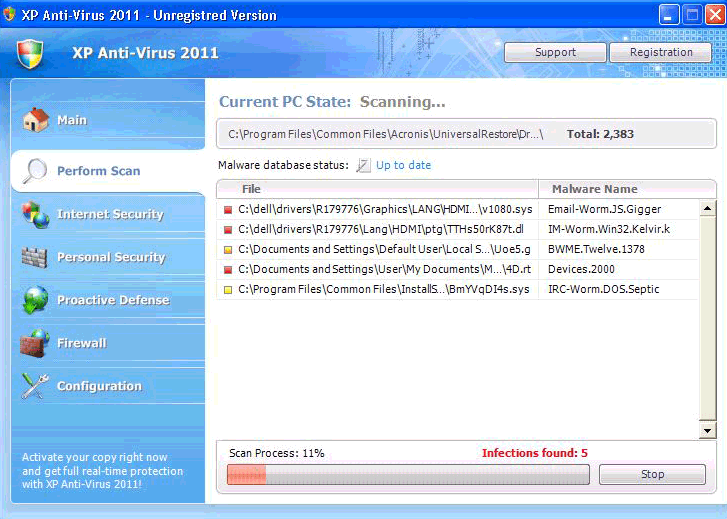Screen dimensions: 727x519
Task: Click the scan progress bar
Action: (408, 474)
